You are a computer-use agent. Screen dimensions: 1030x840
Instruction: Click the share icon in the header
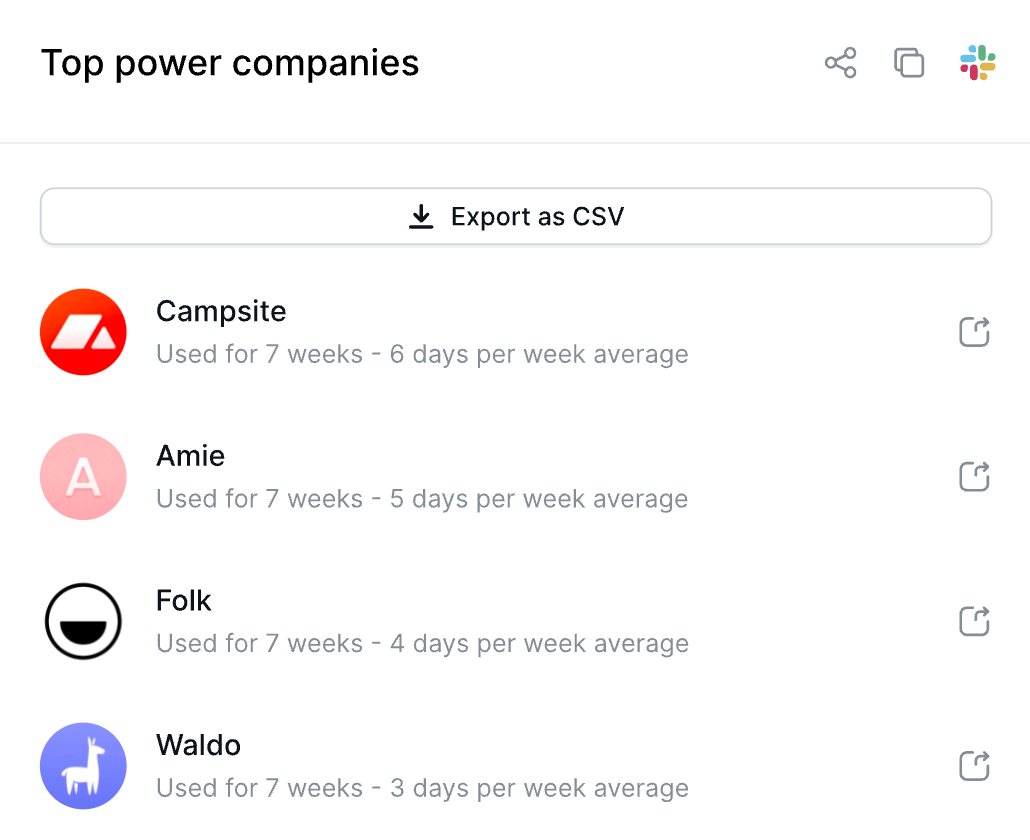(840, 63)
